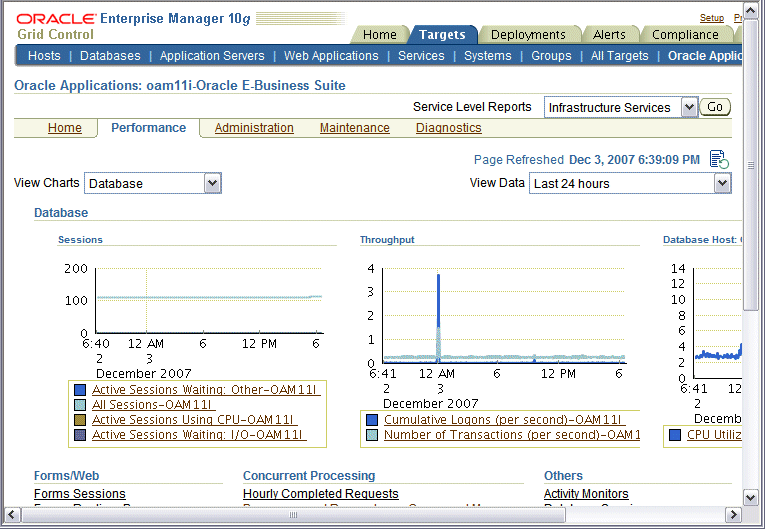Go to the Hosts subtab
The width and height of the screenshot is (765, 529).
point(44,56)
